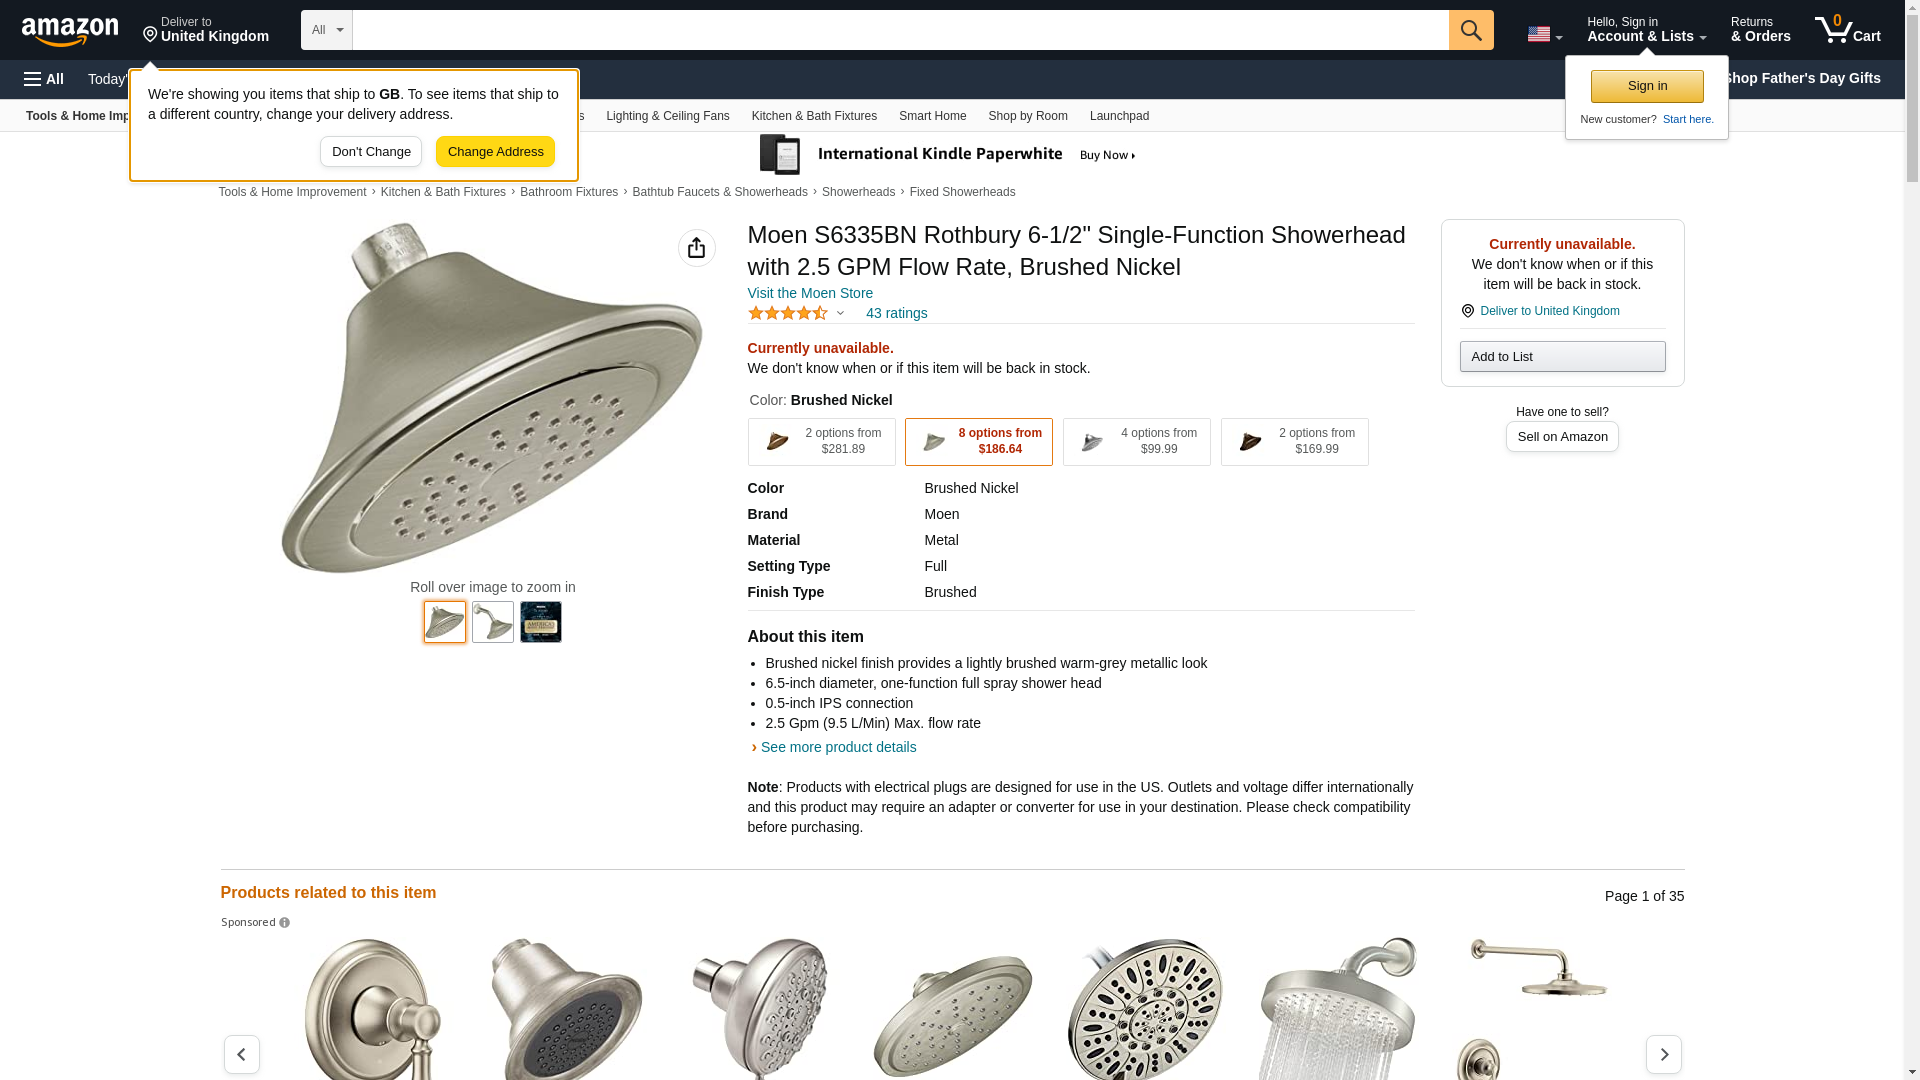Go to next related products page
The height and width of the screenshot is (1080, 1920).
point(1663,1054)
